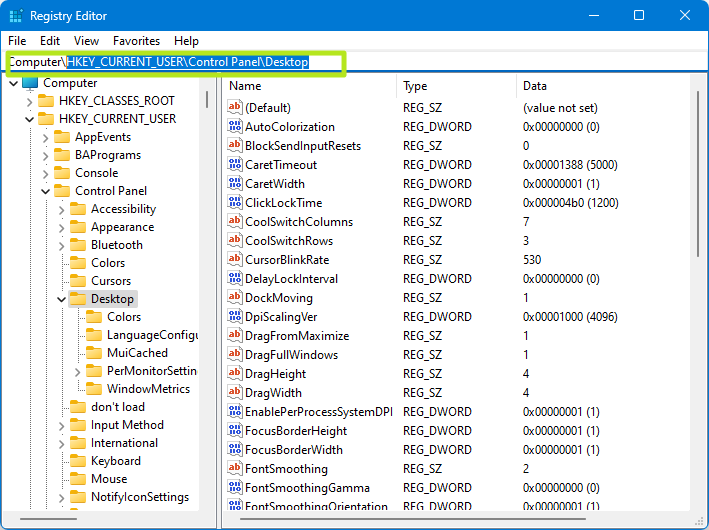Click the tree pane vertical scrollbar thumb
This screenshot has height=530, width=709.
[207, 99]
